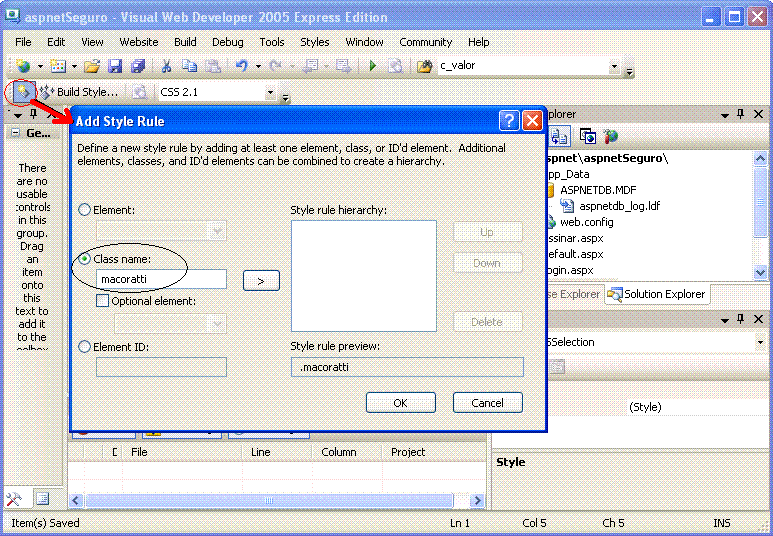Open the Add New Item dropdown arrow
Screen dimensions: 773x536
(74, 66)
